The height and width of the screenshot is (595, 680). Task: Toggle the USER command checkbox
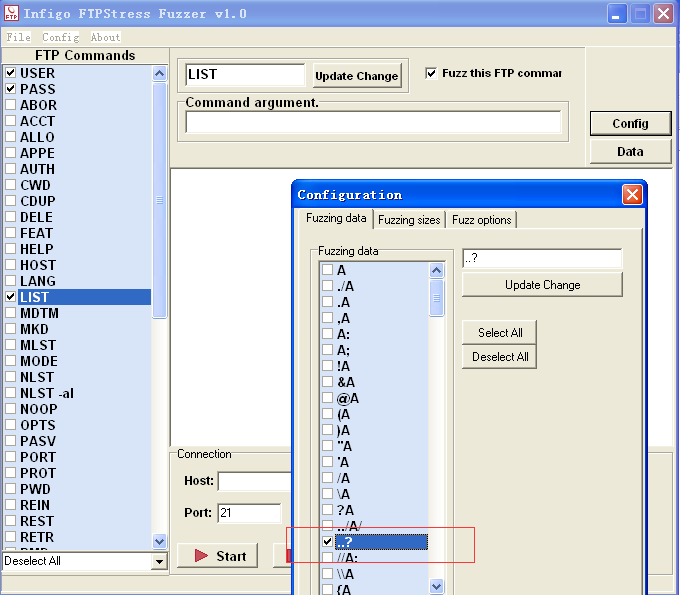[10, 73]
